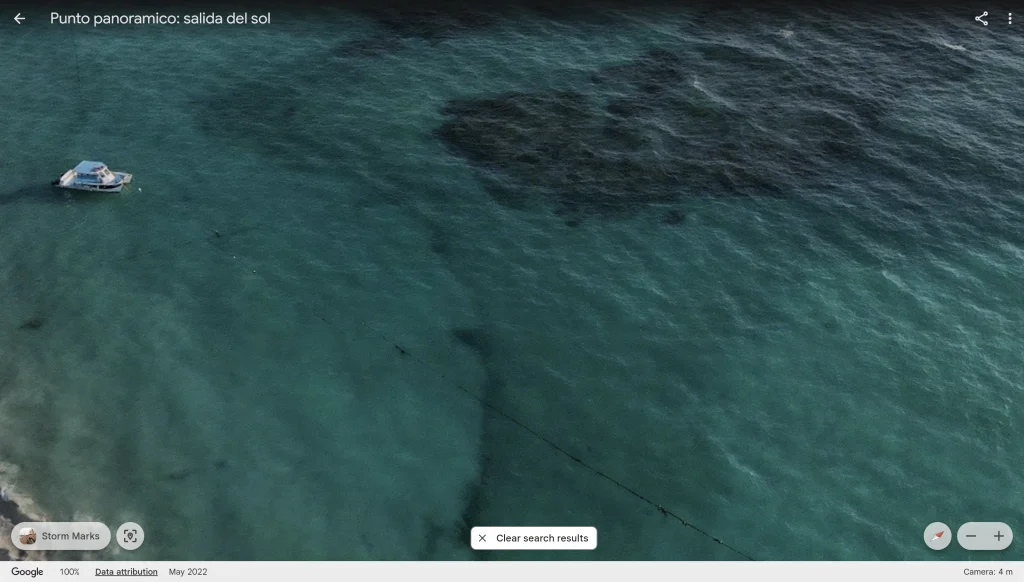
Task: Click the Storm Marks thumbnail image
Action: 28,536
